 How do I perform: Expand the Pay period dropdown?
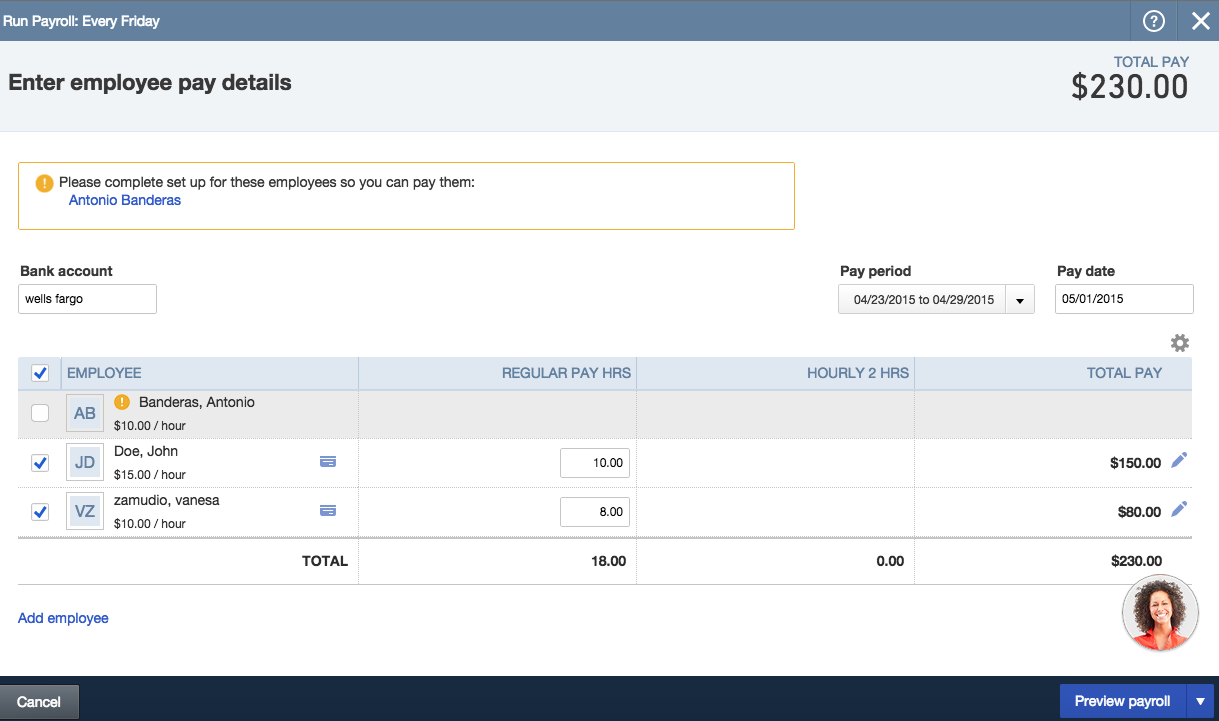click(x=1020, y=300)
